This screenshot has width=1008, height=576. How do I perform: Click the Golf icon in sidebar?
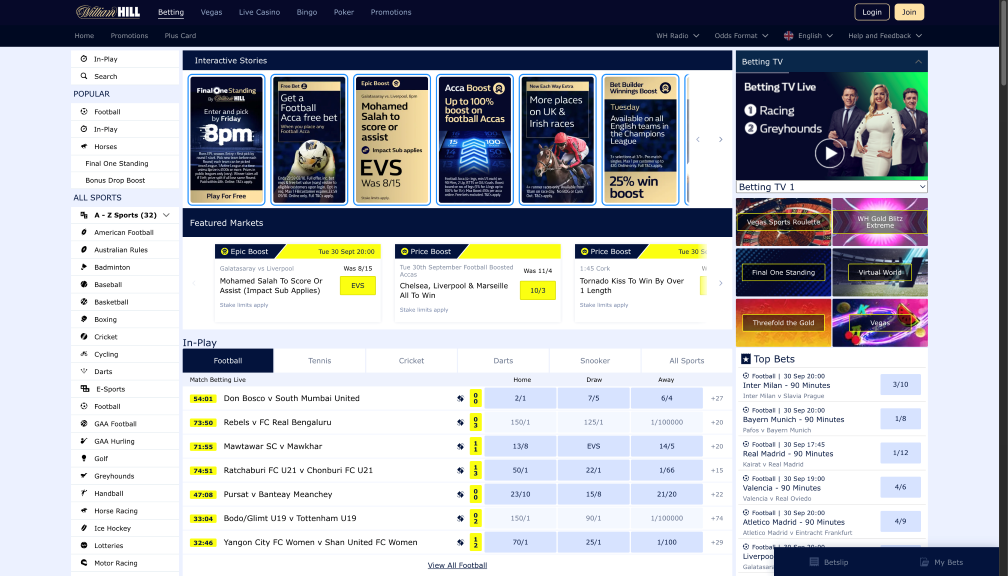click(84, 459)
